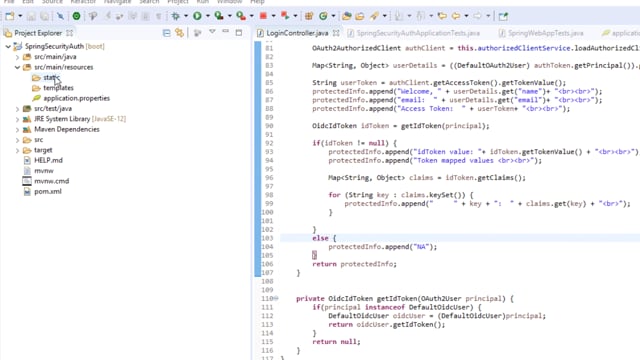Viewport: 640px width, 360px height.
Task: Collapse the getIdToken method at line 110
Action: pos(276,298)
